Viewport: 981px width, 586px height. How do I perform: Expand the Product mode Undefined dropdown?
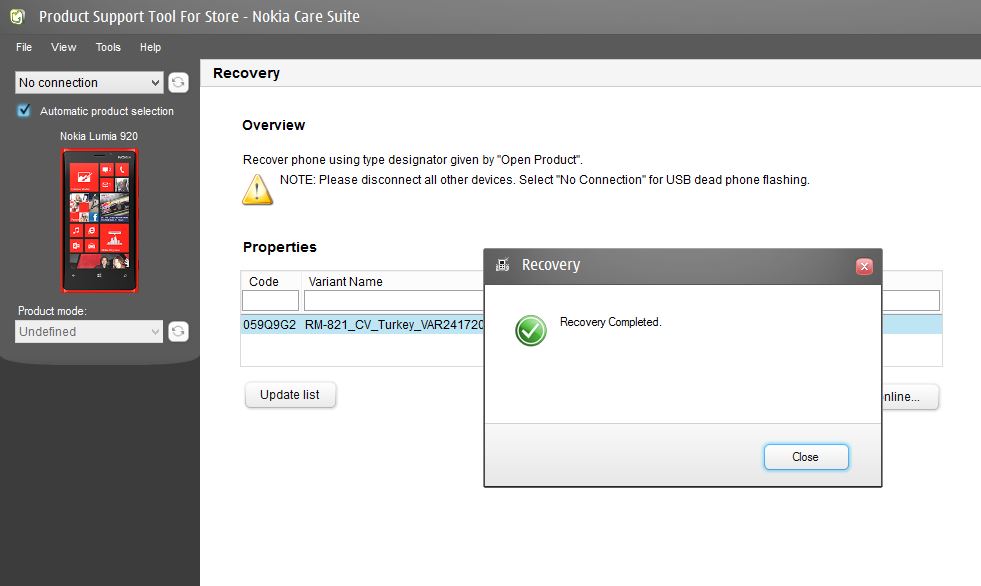[89, 331]
